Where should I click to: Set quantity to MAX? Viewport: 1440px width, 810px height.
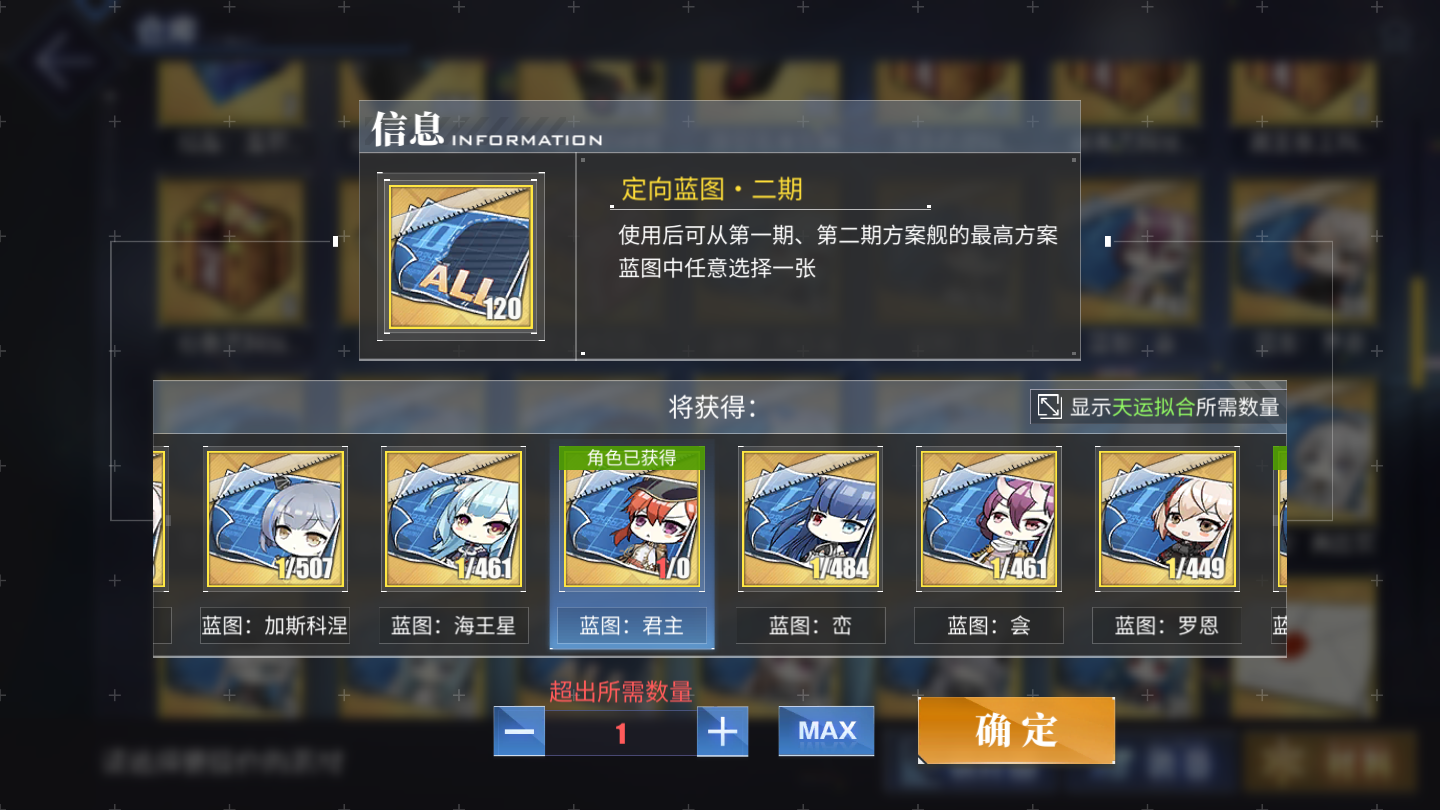coord(826,731)
